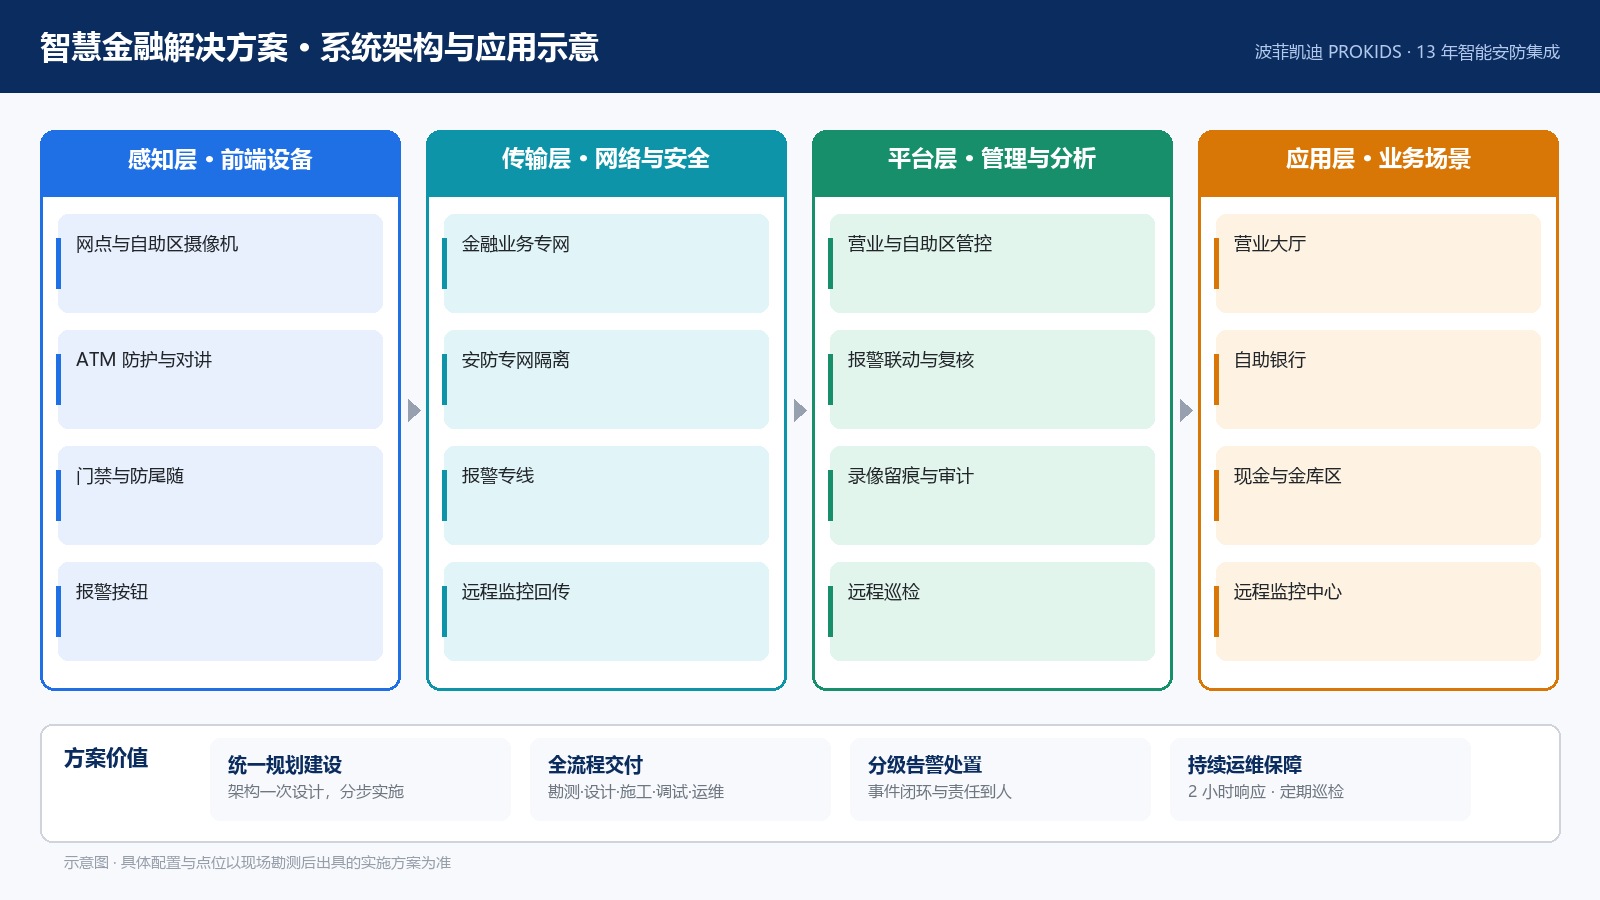Click the 波菲凯迪 PROKIDS brand text
This screenshot has height=900, width=1600.
[x=1407, y=52]
